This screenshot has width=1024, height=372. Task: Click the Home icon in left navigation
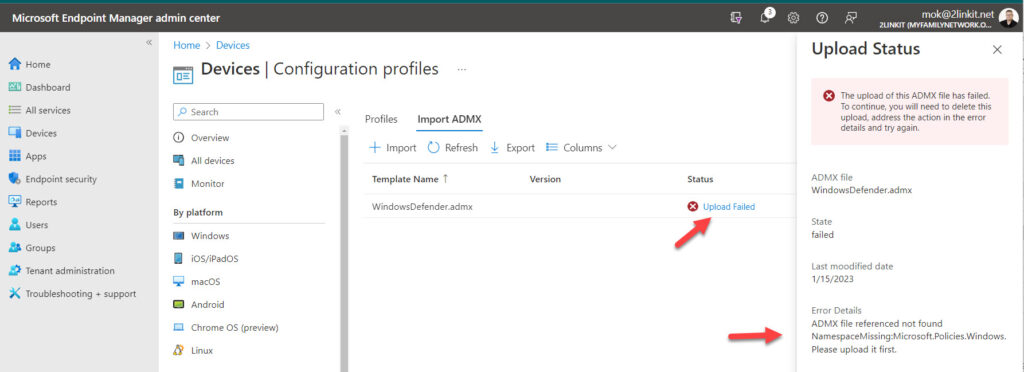(x=14, y=64)
